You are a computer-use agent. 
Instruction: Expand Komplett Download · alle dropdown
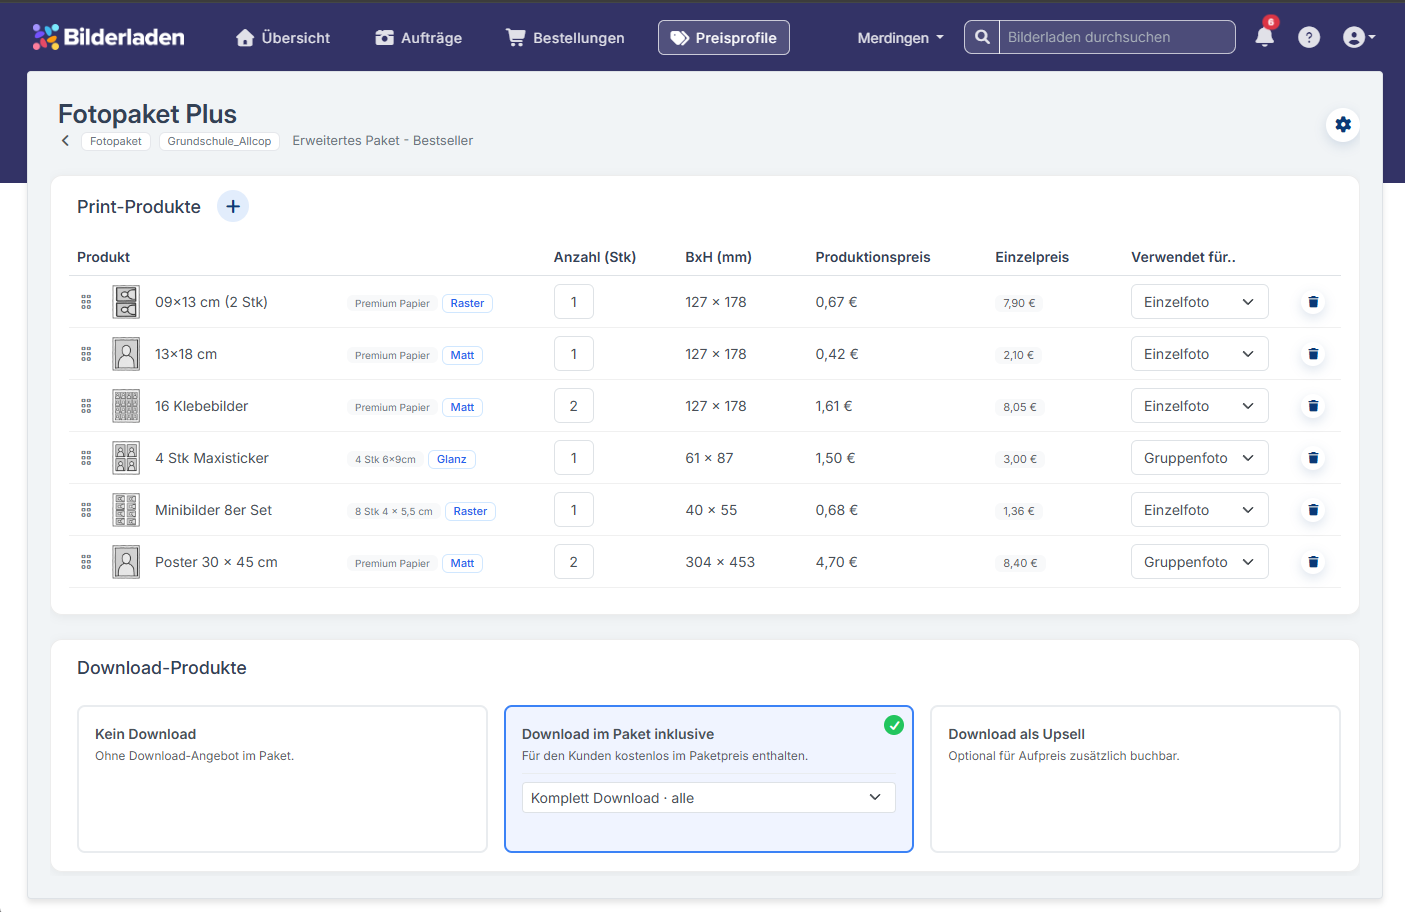(709, 798)
